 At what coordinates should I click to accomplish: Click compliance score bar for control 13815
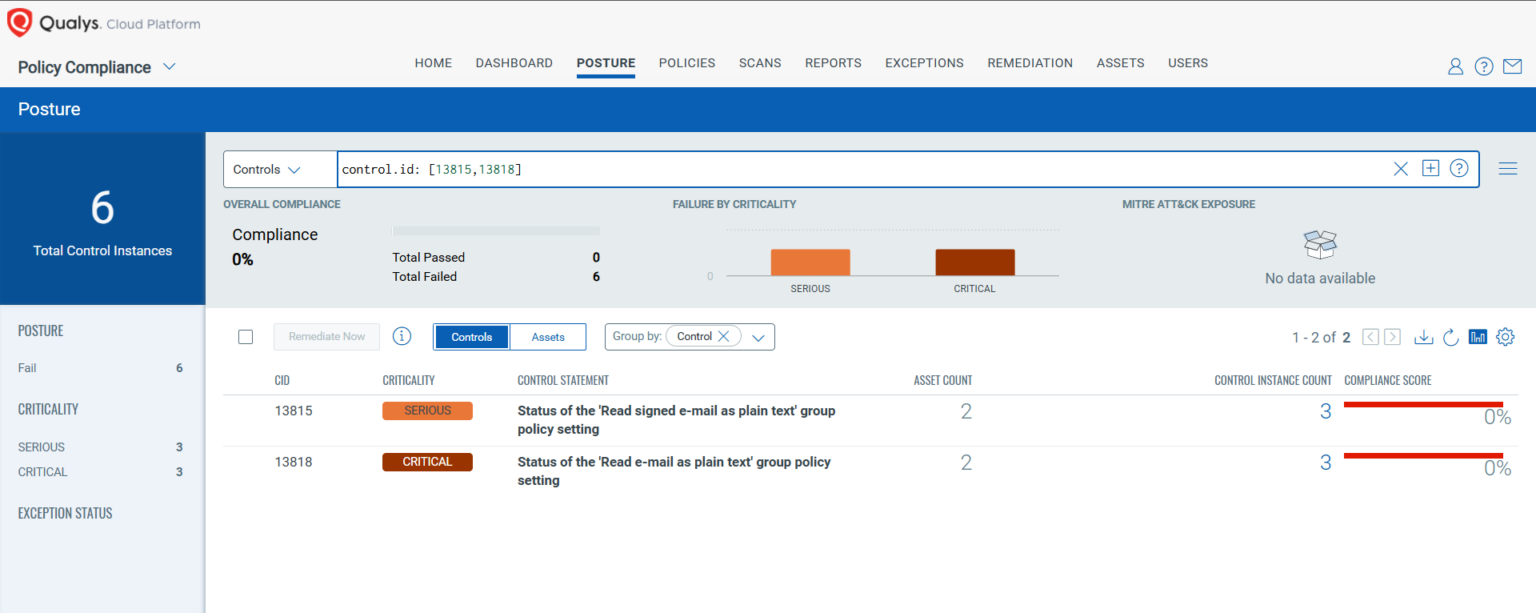1424,404
